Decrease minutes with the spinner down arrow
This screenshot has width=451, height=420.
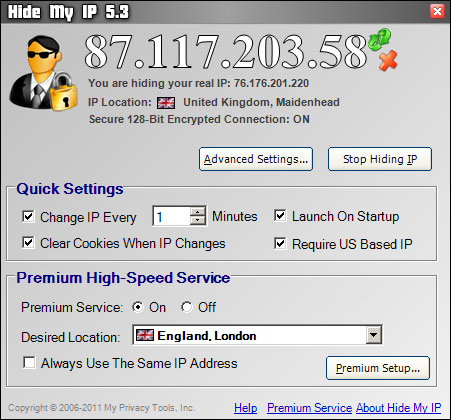click(x=198, y=220)
